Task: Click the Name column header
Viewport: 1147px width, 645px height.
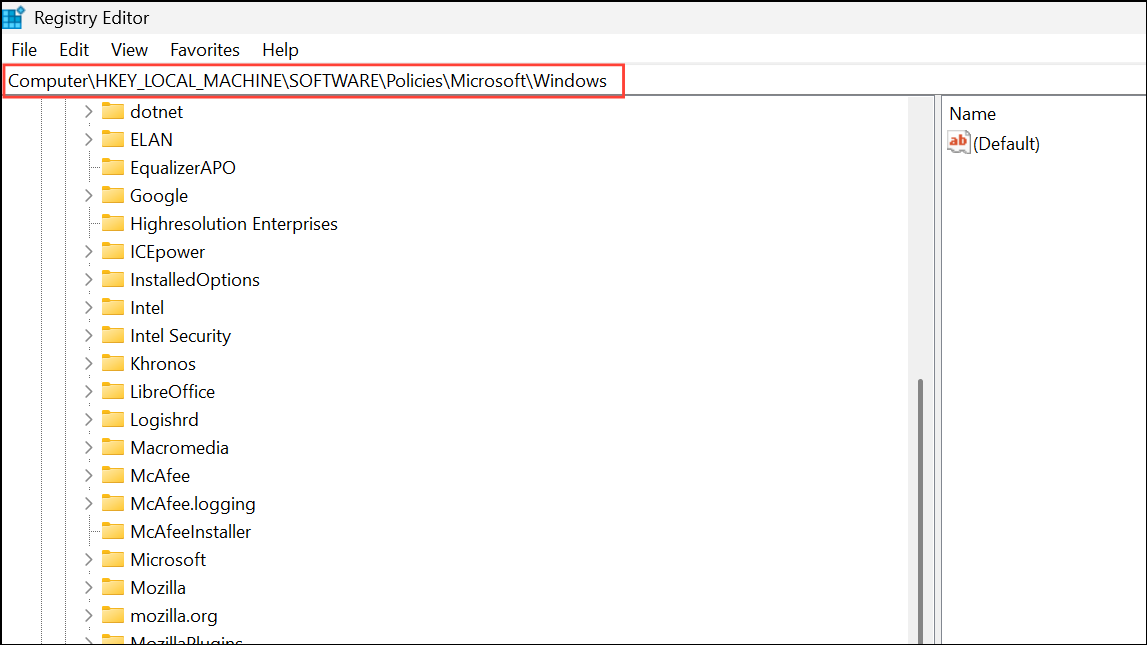Action: point(972,114)
